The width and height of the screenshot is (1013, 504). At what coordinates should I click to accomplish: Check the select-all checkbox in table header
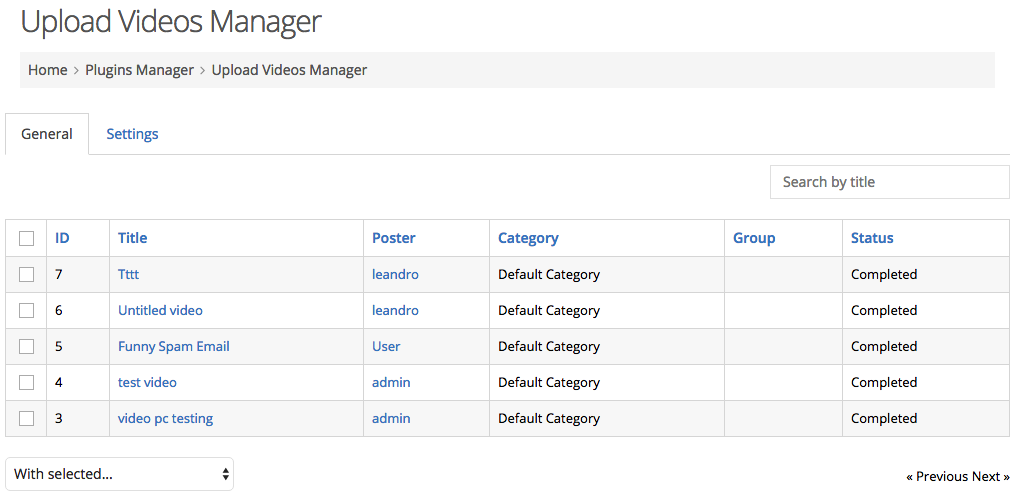click(x=26, y=238)
